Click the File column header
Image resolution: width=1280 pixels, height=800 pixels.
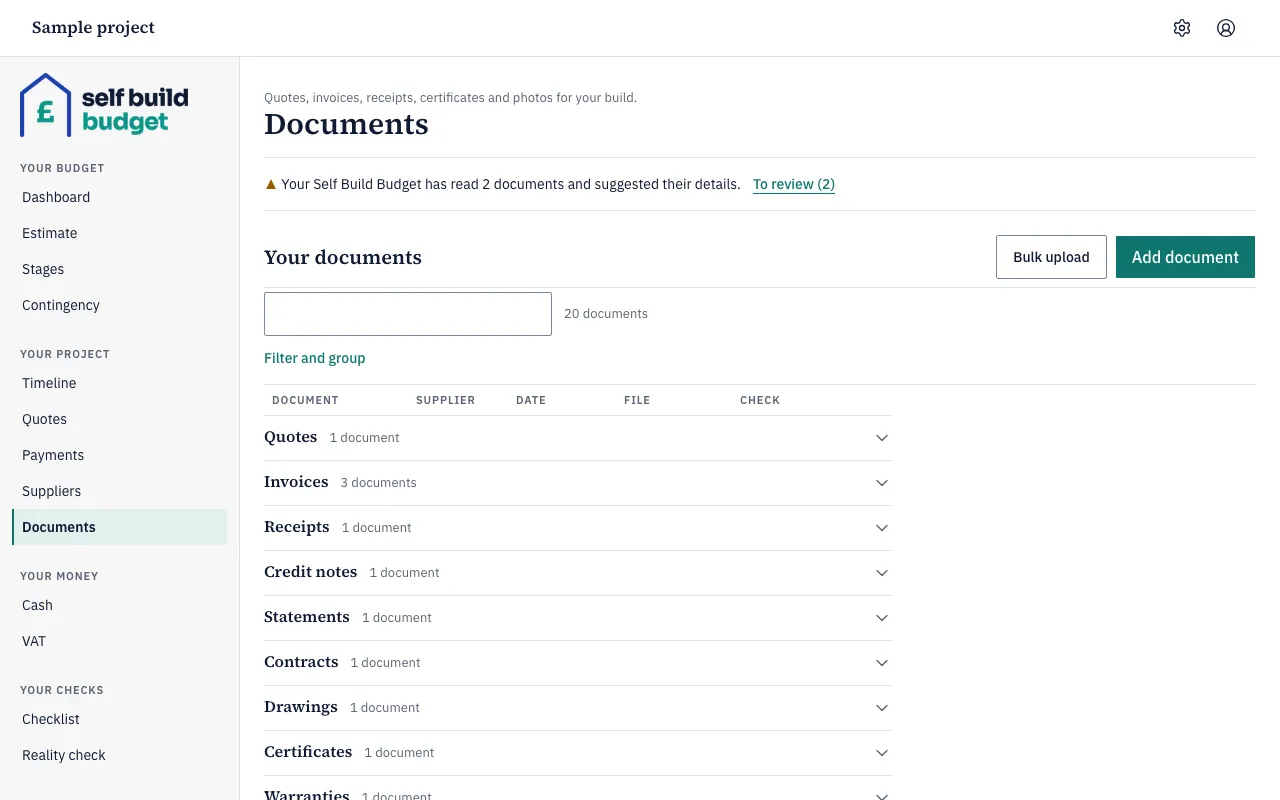[637, 400]
